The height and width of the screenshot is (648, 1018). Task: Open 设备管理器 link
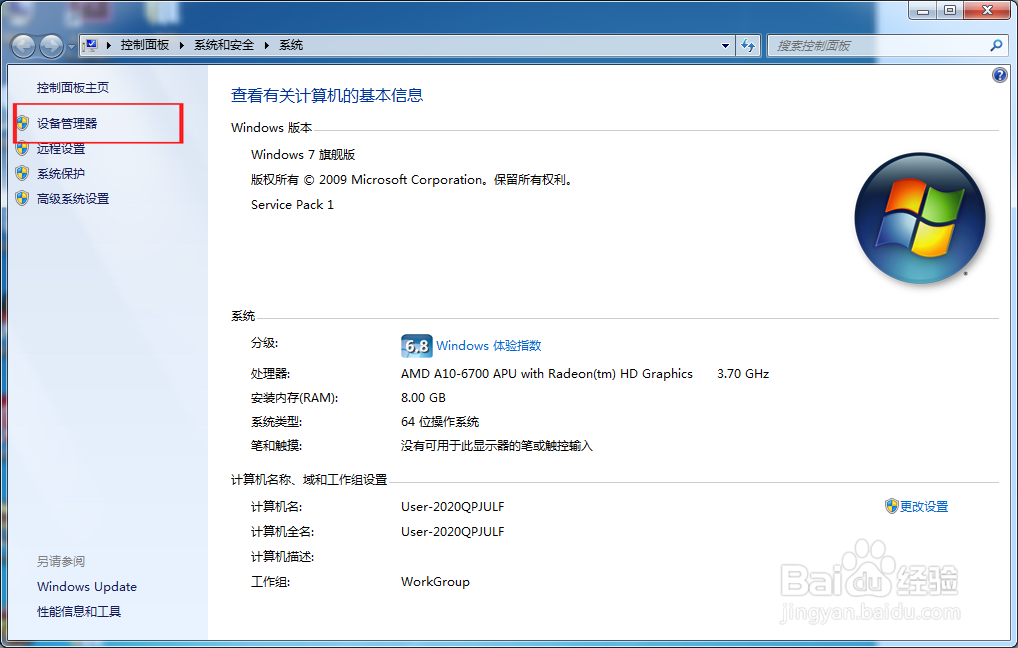67,123
